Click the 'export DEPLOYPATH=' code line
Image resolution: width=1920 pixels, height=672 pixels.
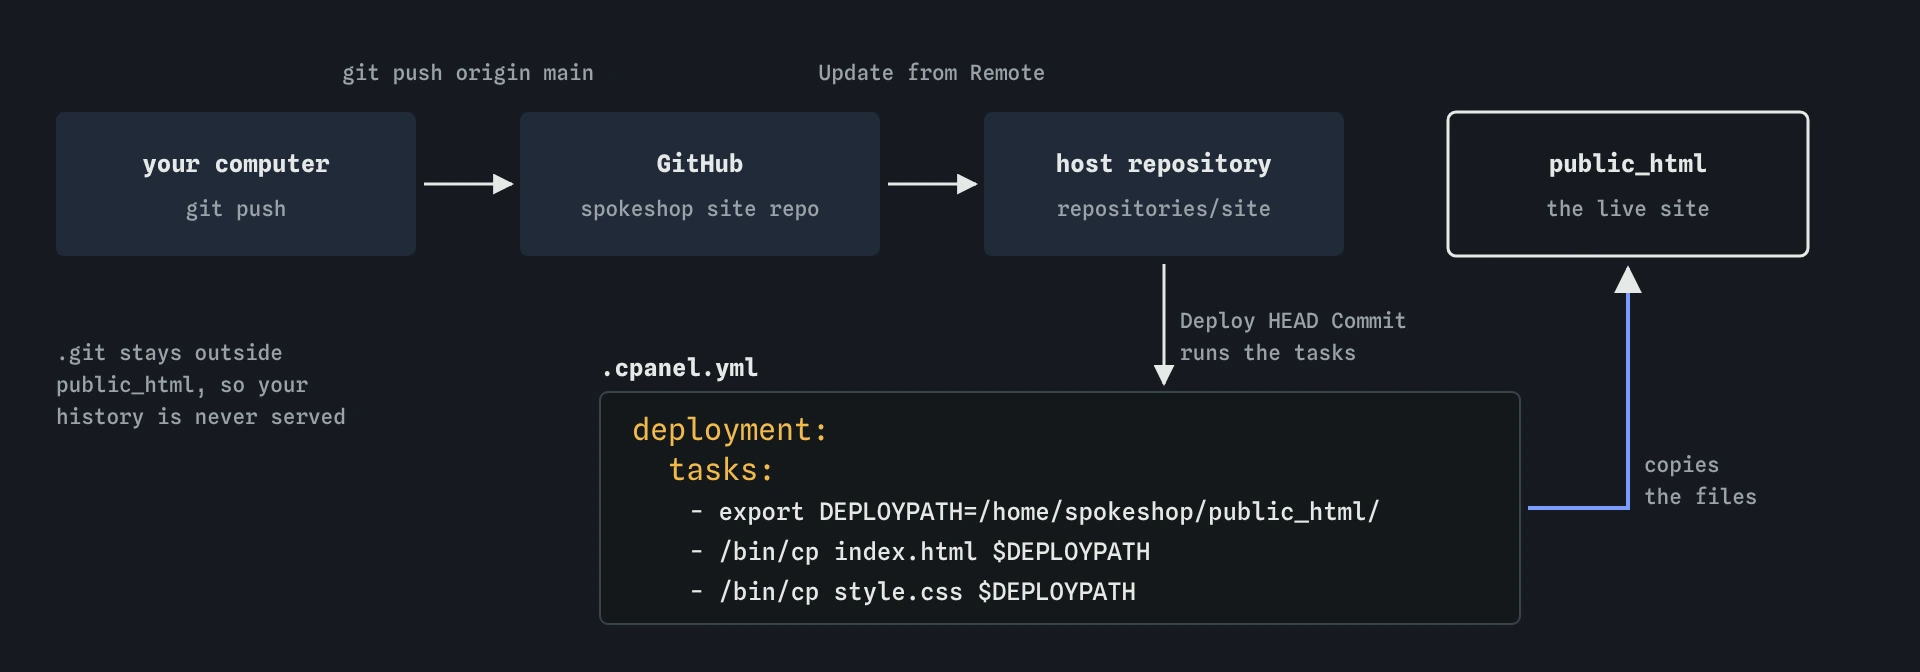1034,512
